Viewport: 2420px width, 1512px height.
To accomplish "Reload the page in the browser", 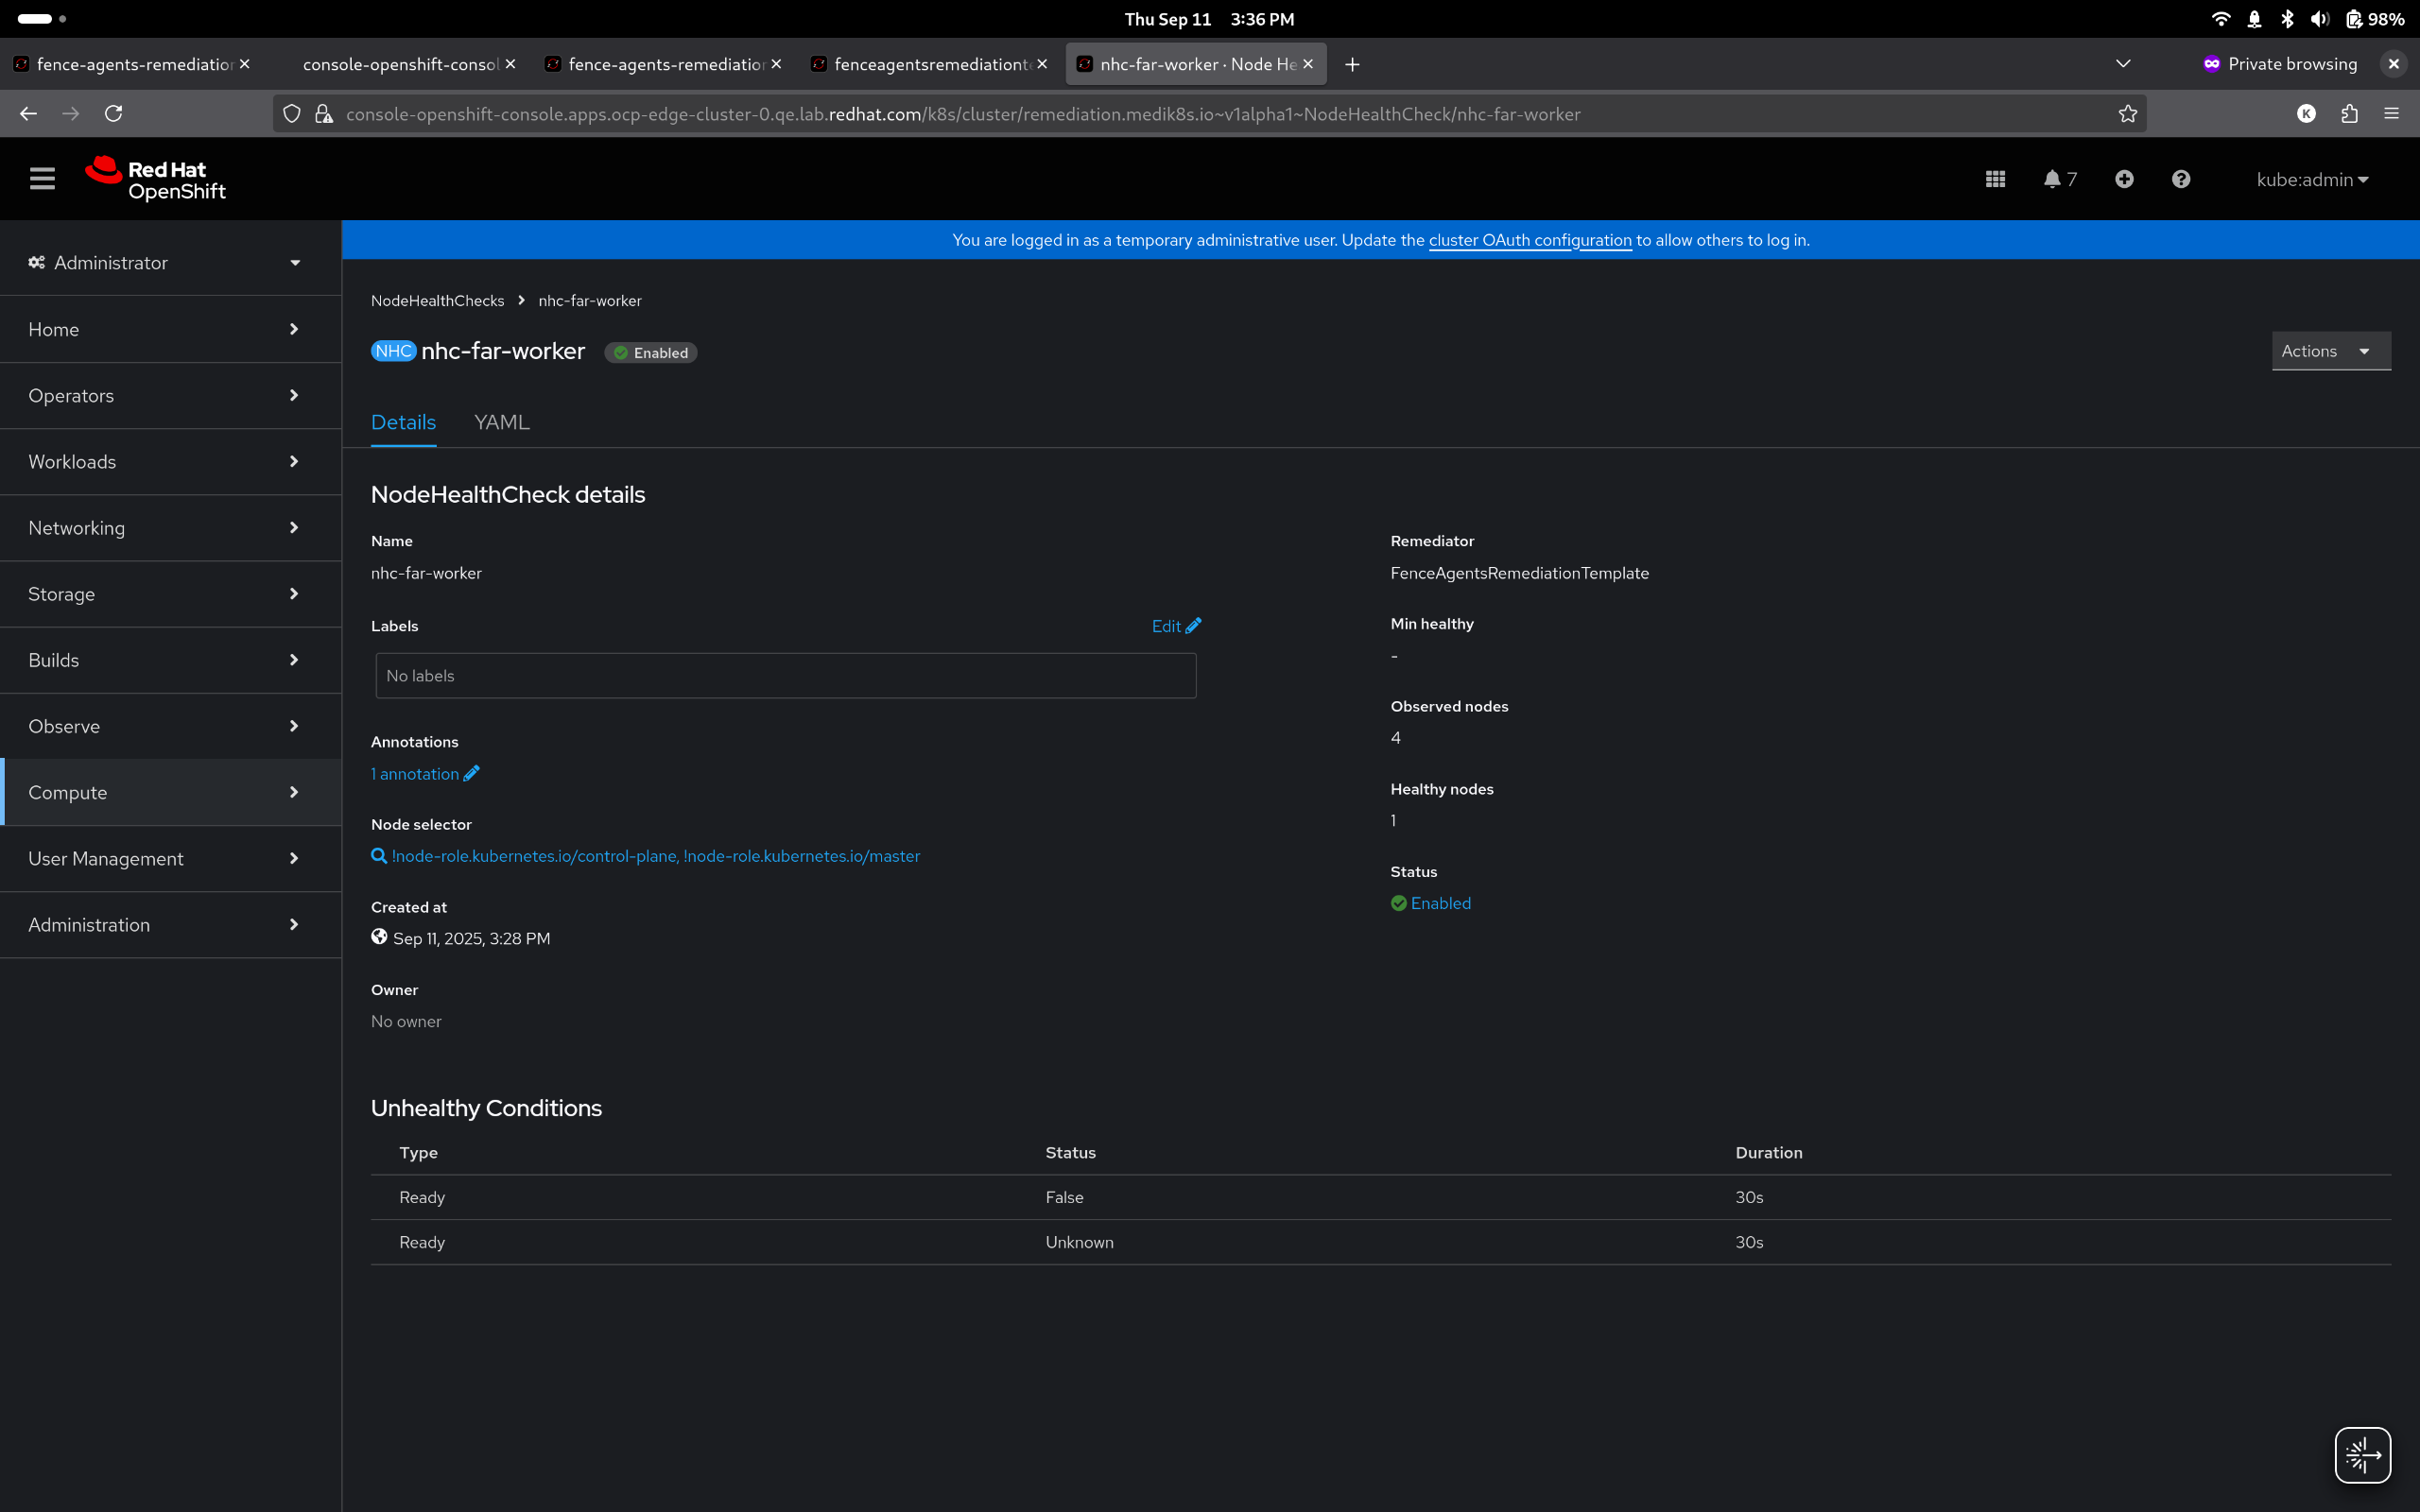I will (x=114, y=114).
